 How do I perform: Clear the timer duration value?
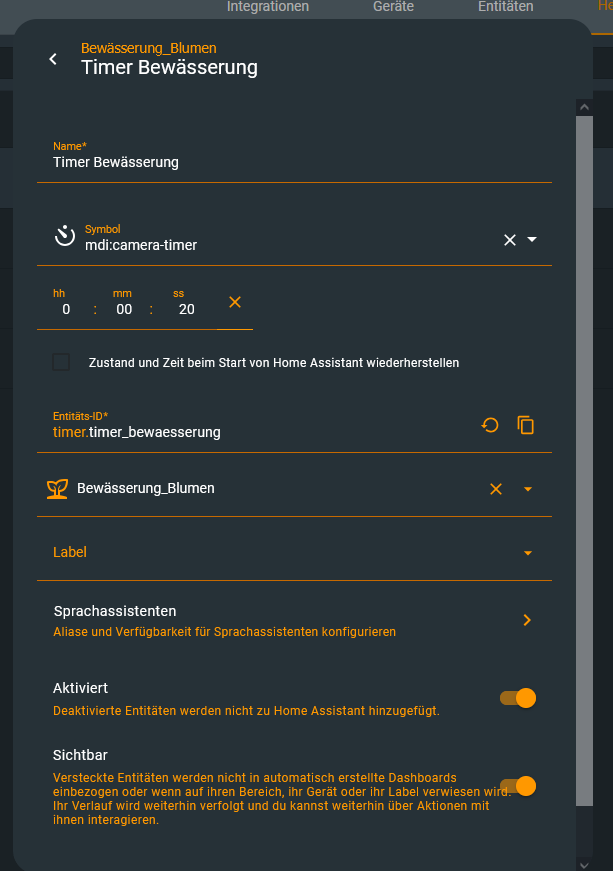tap(235, 302)
